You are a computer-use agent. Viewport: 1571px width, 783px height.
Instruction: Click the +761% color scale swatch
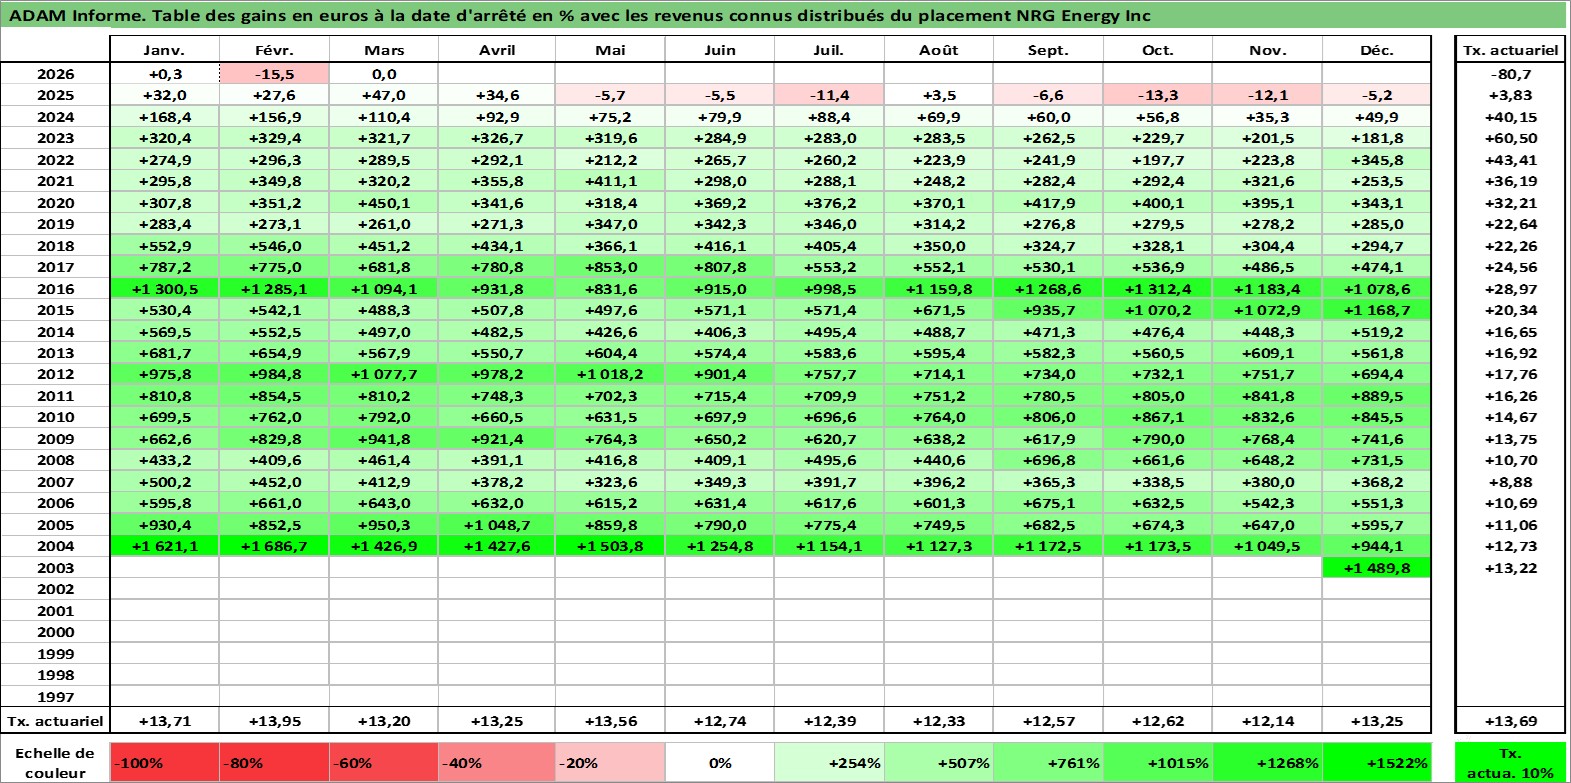point(1048,762)
